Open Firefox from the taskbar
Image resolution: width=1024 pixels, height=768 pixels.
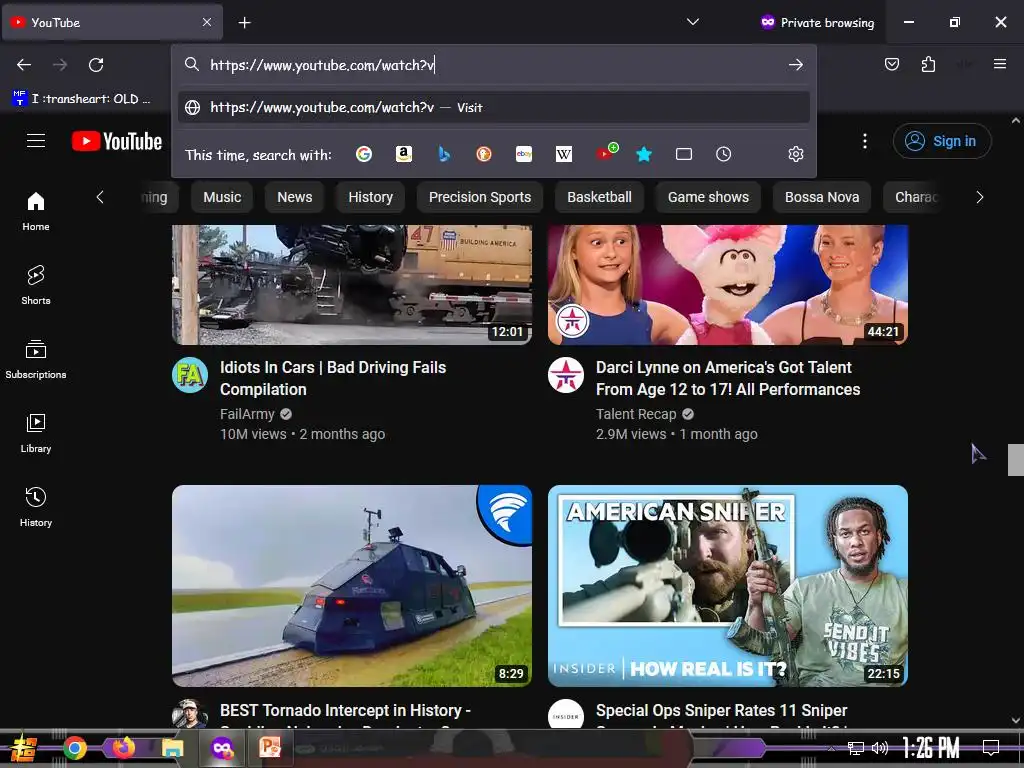(x=123, y=748)
